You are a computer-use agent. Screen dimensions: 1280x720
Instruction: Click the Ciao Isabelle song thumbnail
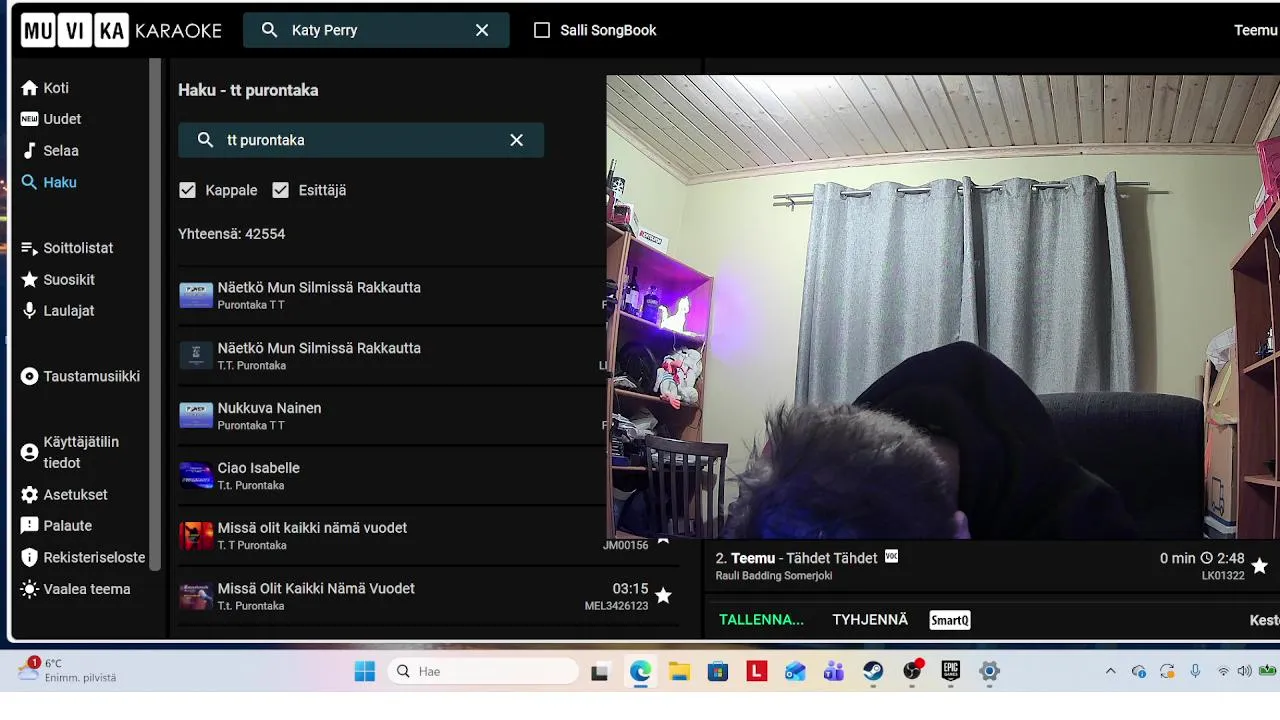click(x=196, y=475)
